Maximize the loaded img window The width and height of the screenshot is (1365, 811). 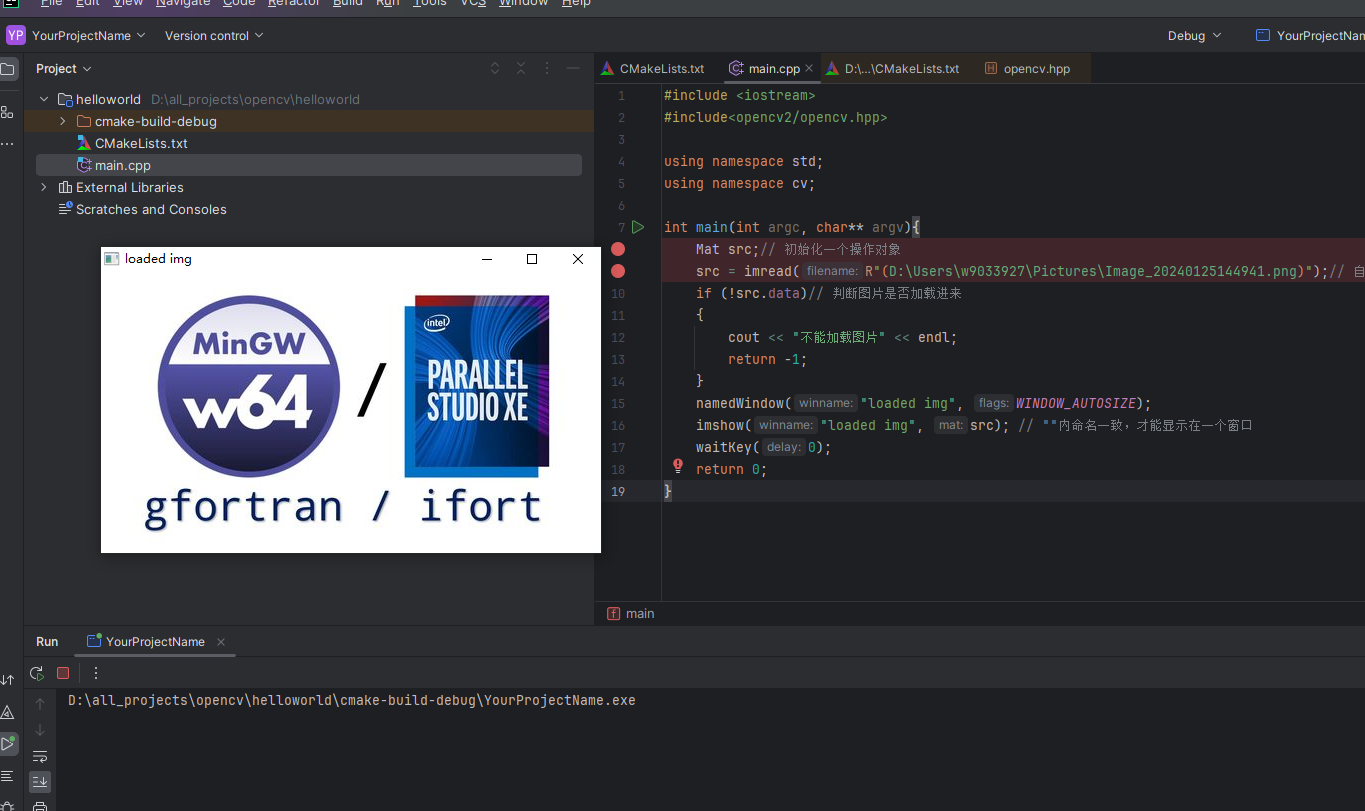tap(532, 259)
